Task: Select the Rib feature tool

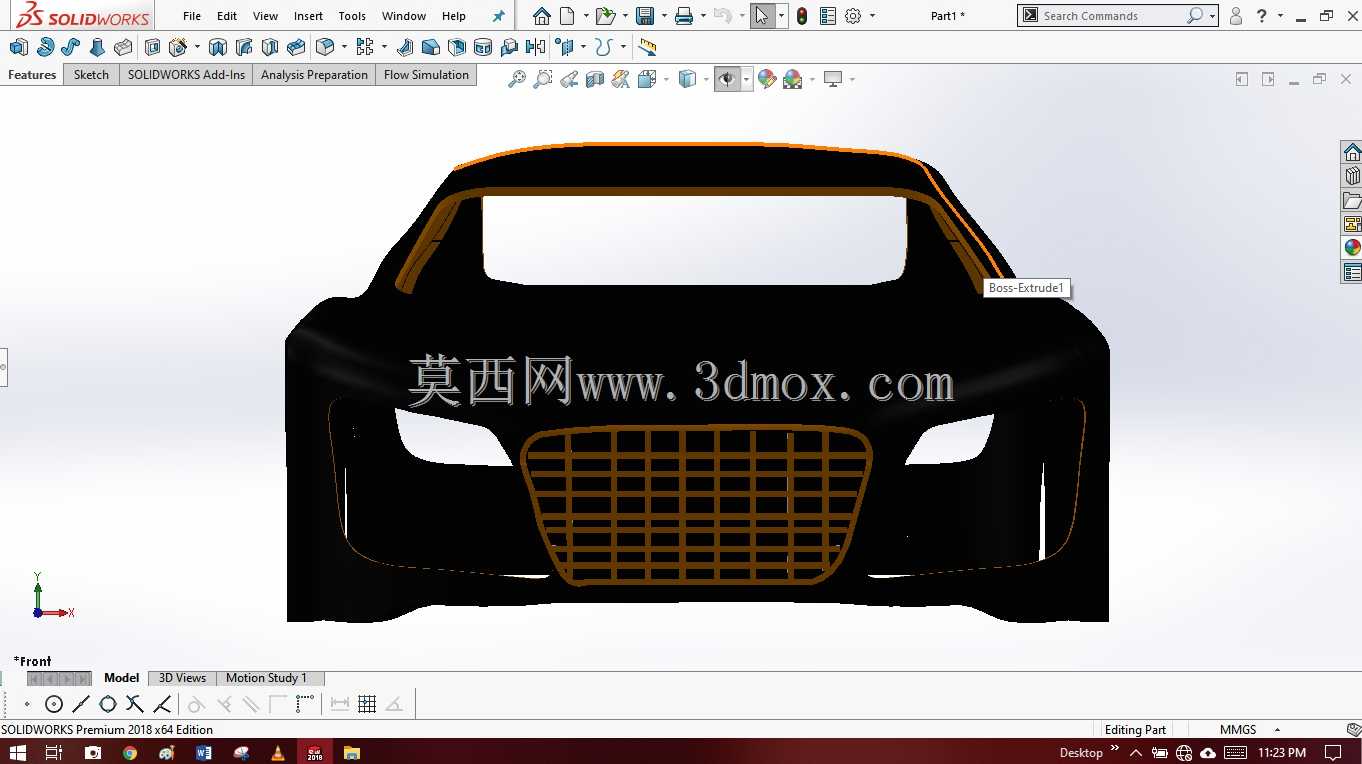Action: click(404, 47)
